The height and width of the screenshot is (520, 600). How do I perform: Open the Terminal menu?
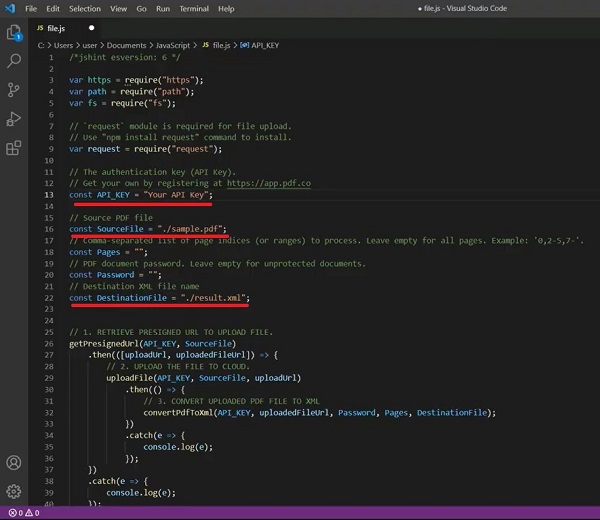[x=194, y=8]
